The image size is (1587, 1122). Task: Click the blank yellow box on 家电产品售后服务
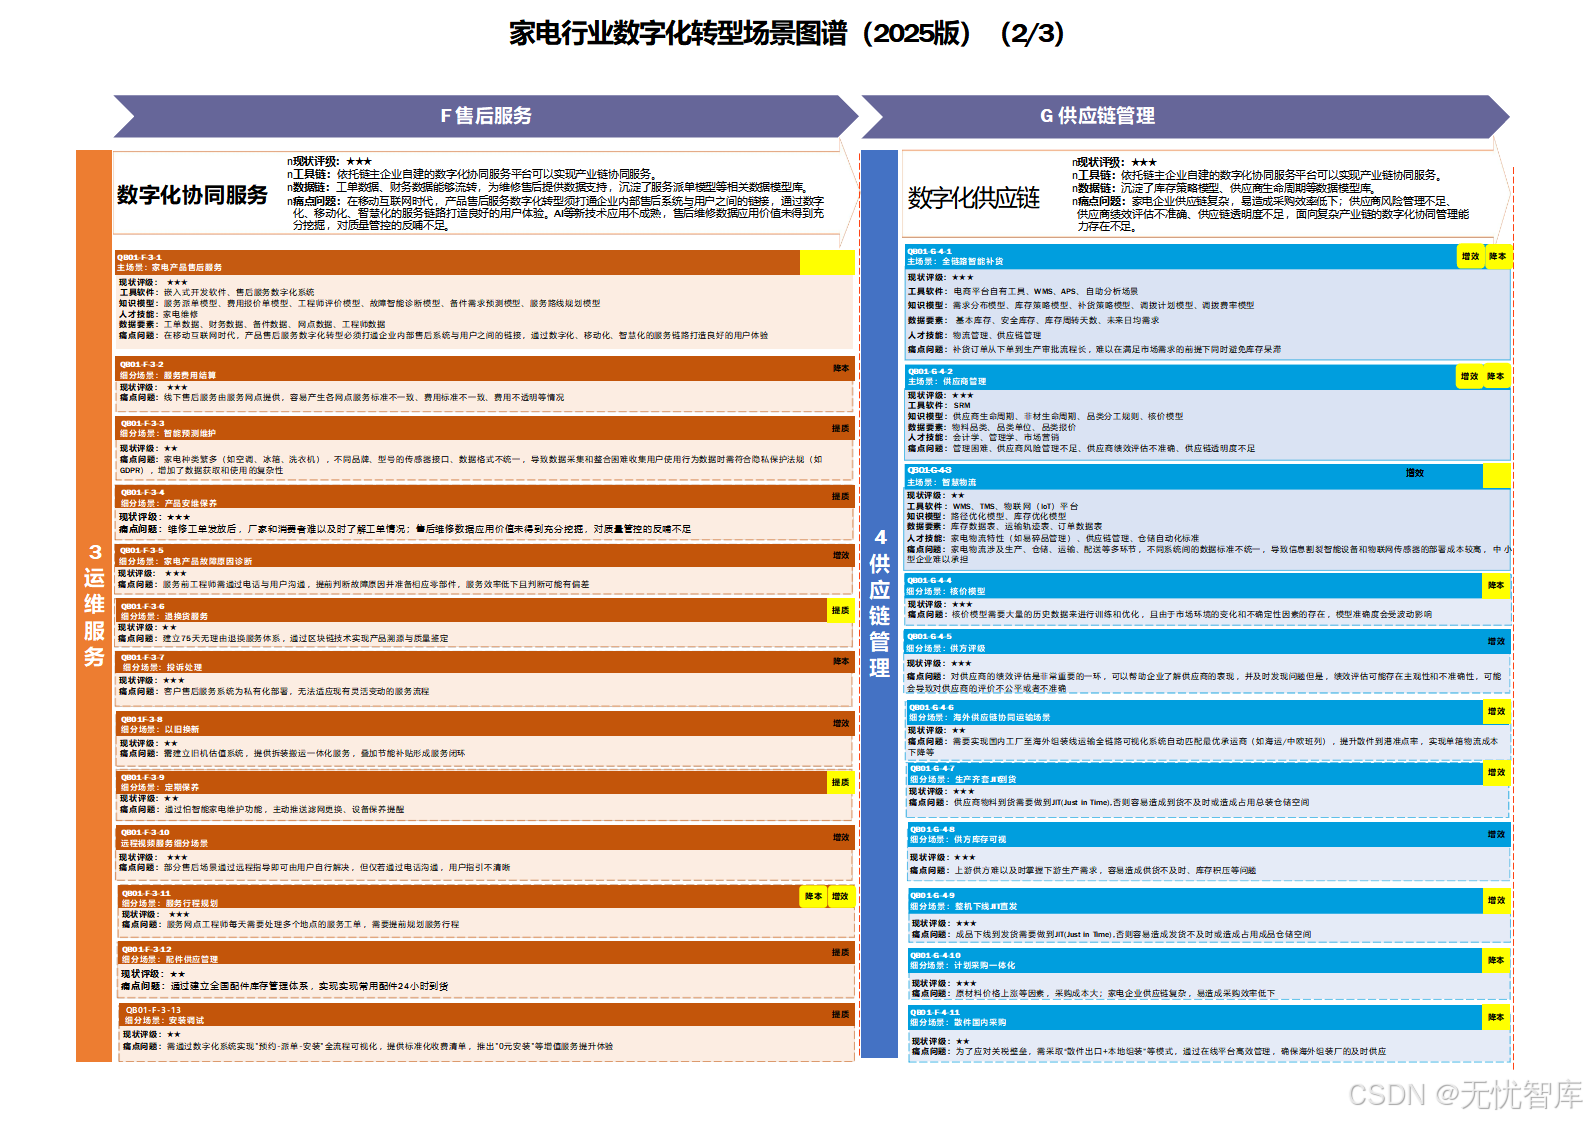827,262
